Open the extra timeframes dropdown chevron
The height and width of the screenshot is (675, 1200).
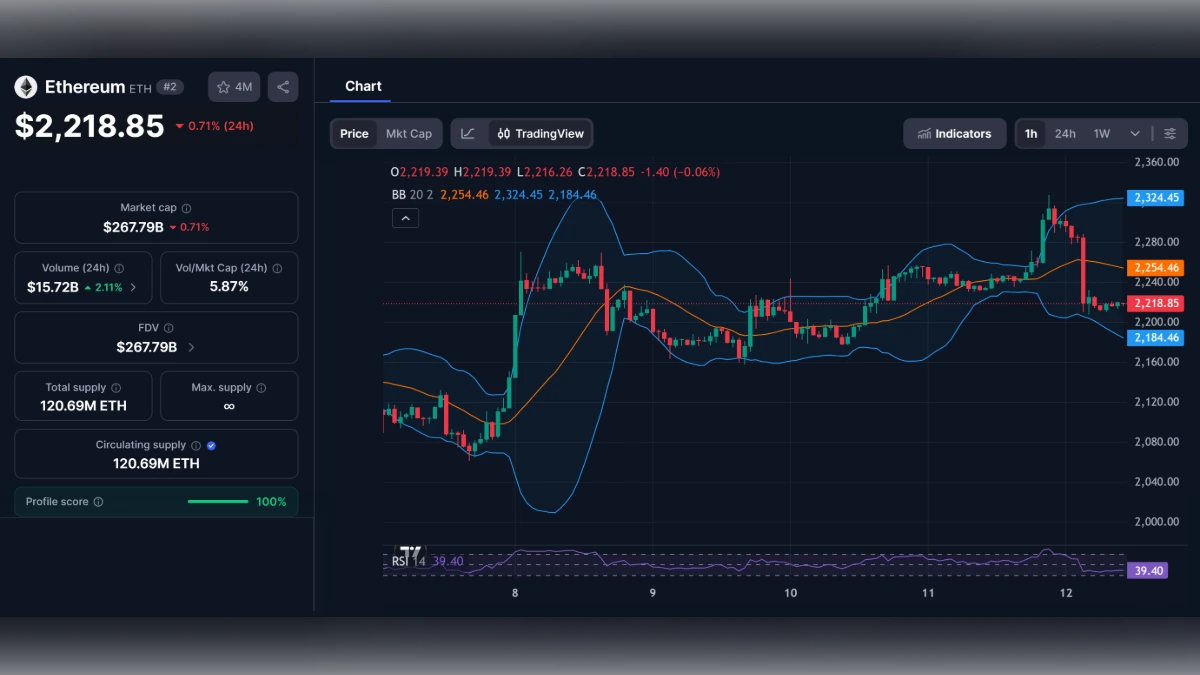pyautogui.click(x=1135, y=133)
